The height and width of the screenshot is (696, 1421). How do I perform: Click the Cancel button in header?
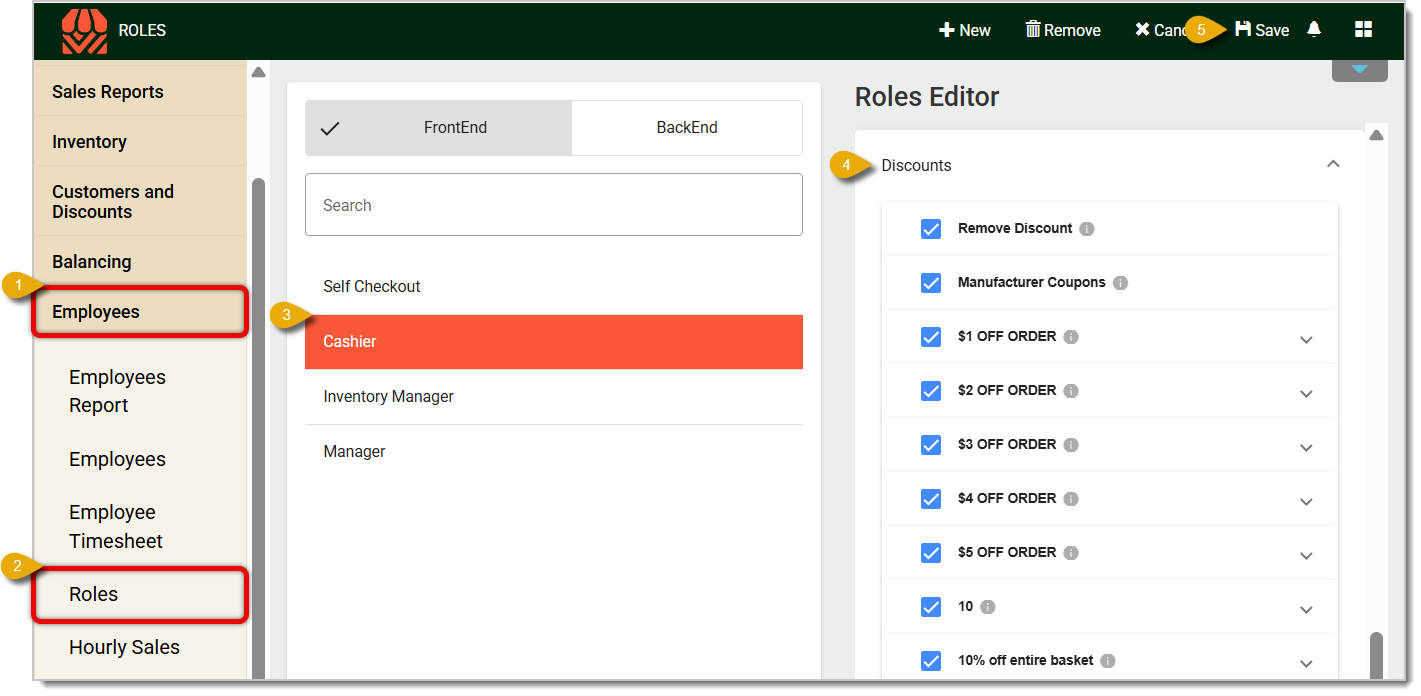[x=1160, y=30]
